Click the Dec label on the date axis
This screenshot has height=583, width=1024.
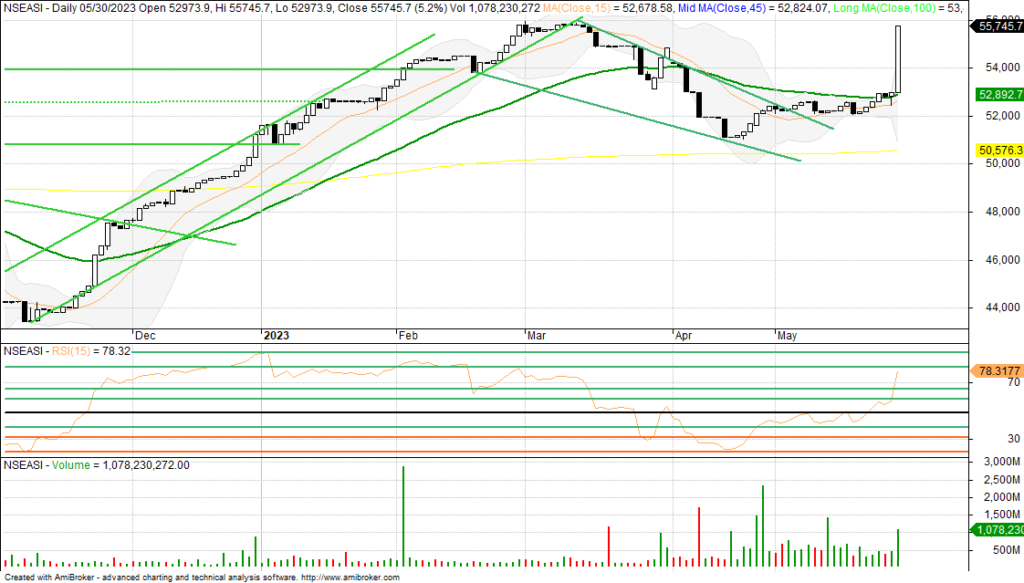144,337
